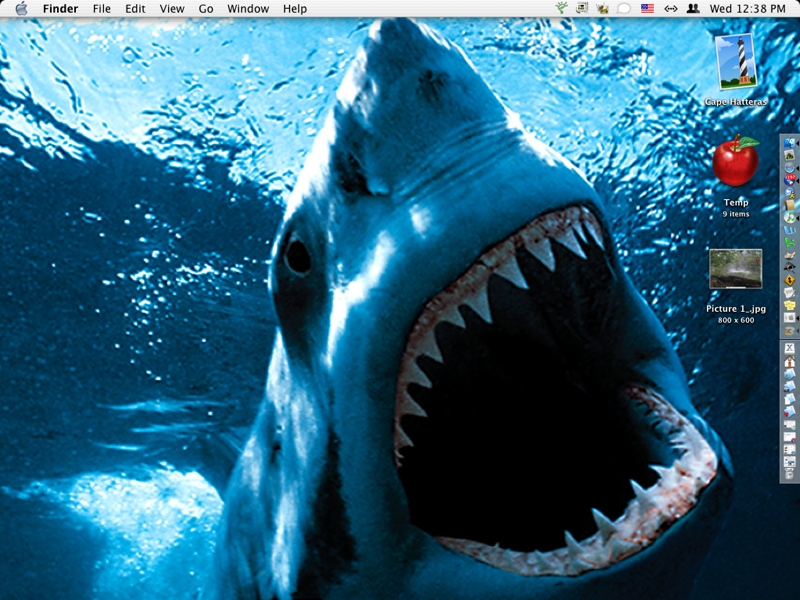Select the Temp apple folder icon
800x600 pixels.
pyautogui.click(x=736, y=162)
